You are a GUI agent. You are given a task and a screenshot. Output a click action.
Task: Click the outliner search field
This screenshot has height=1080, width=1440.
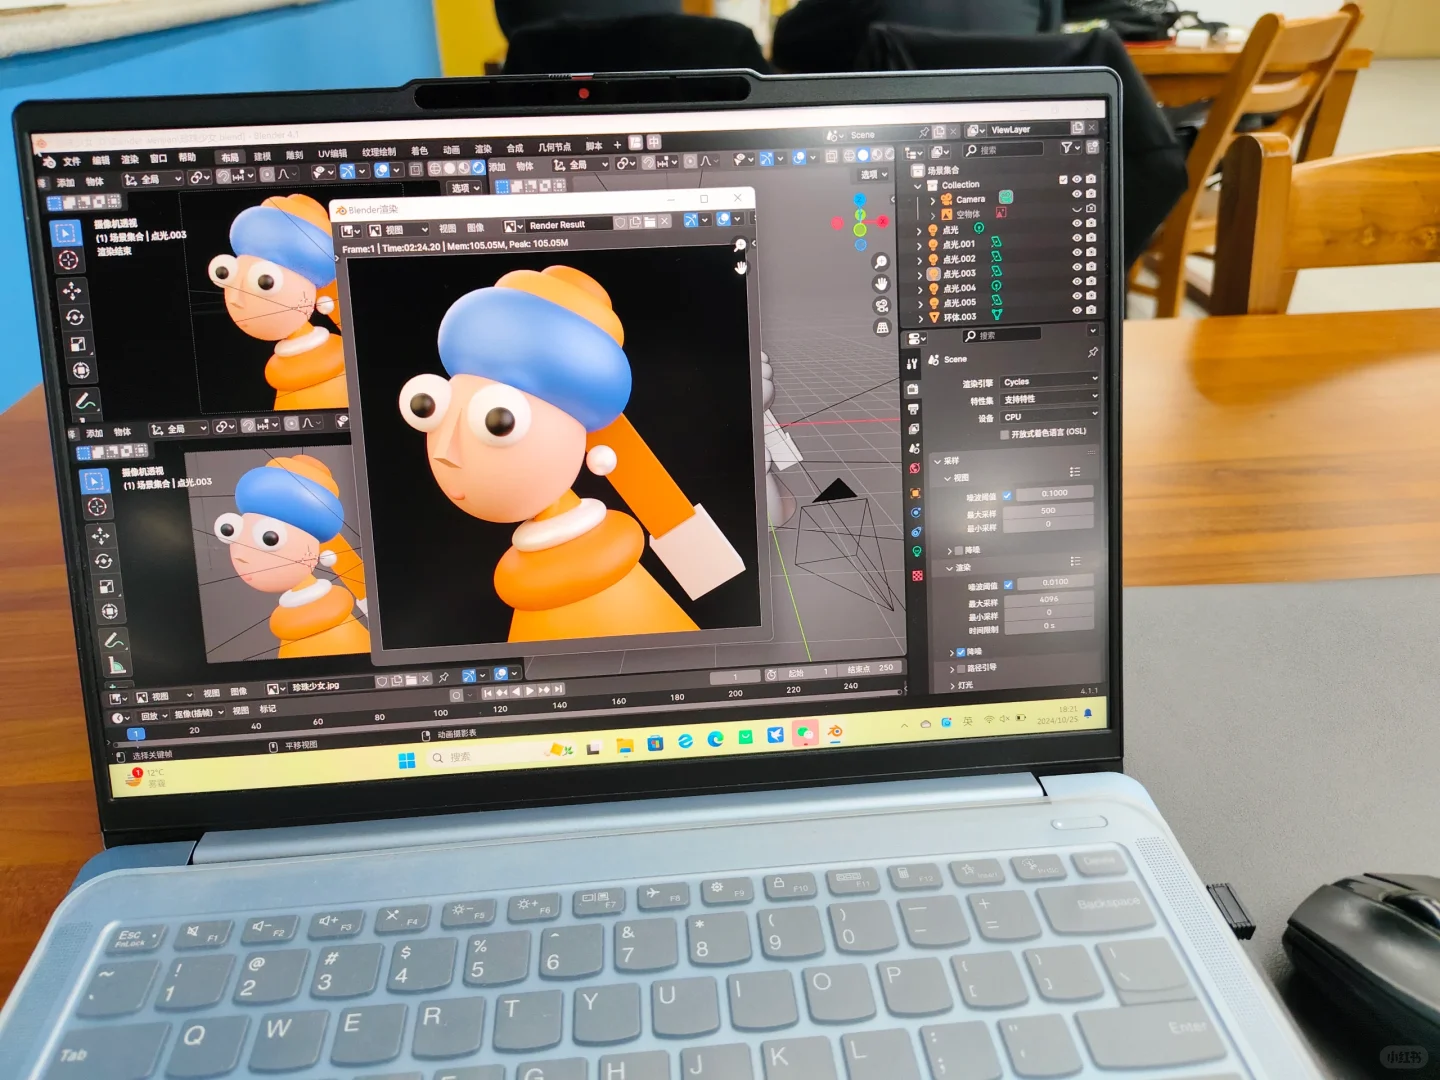point(1003,149)
